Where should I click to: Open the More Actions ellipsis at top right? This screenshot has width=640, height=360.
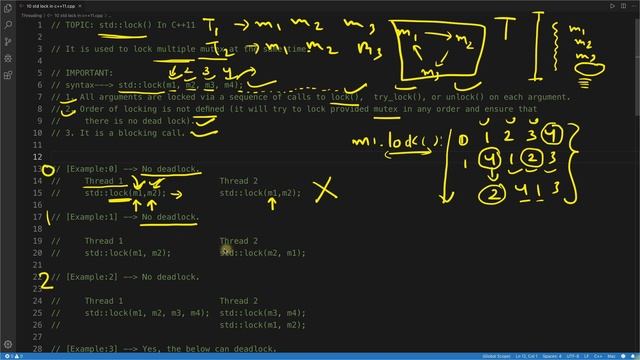(x=635, y=6)
